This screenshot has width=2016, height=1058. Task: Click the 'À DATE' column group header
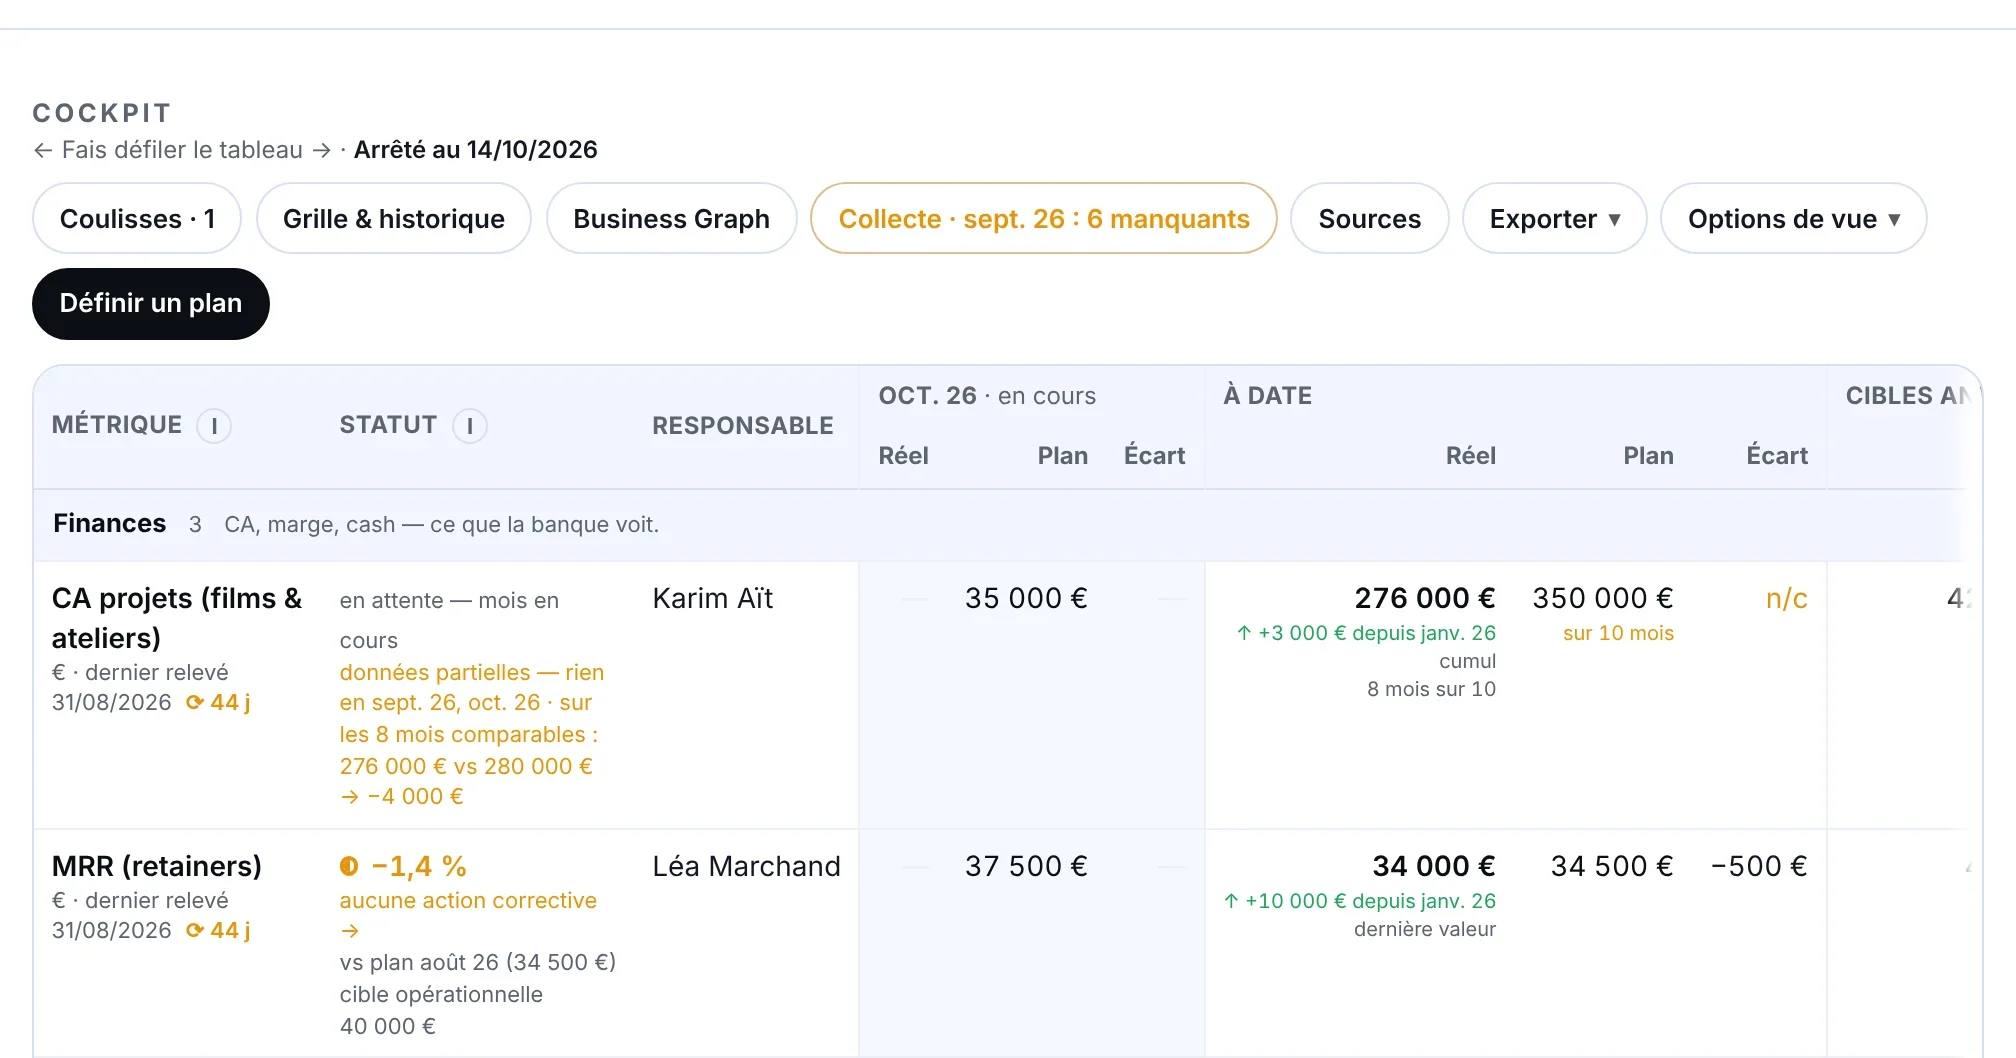click(1268, 396)
